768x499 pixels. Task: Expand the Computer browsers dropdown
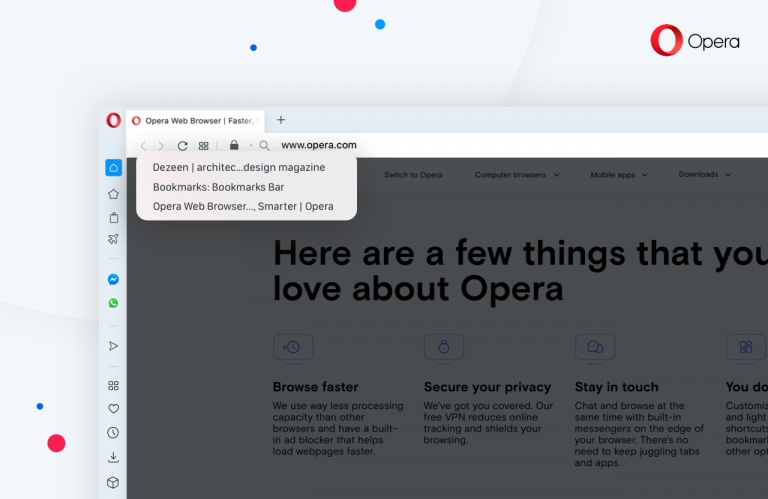tap(516, 175)
